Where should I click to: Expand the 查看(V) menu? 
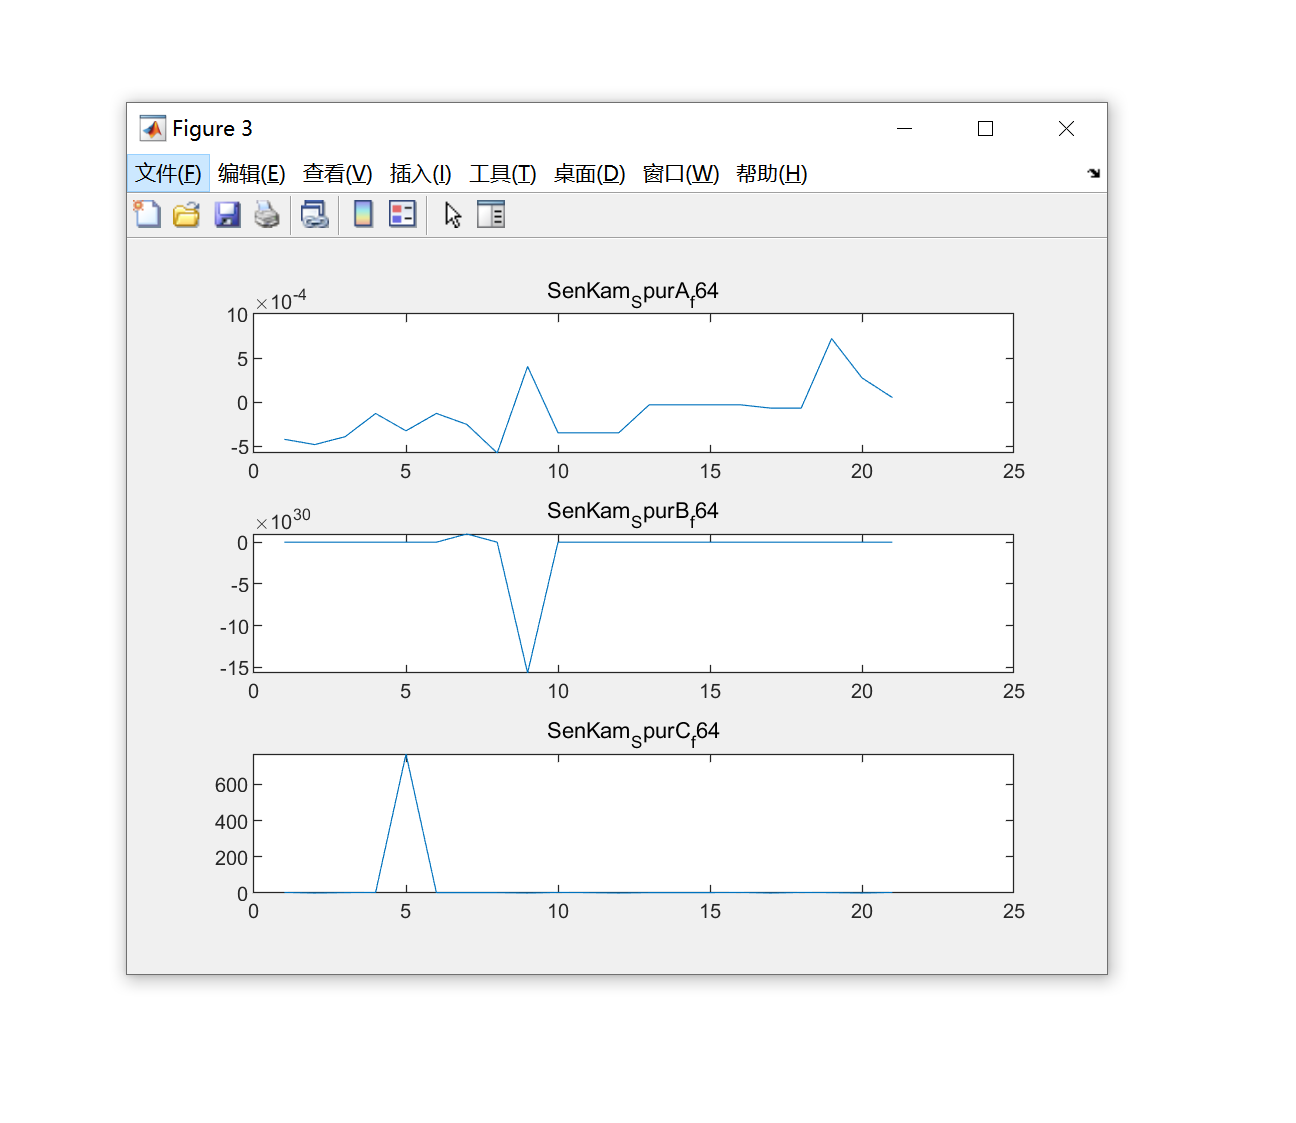click(337, 174)
